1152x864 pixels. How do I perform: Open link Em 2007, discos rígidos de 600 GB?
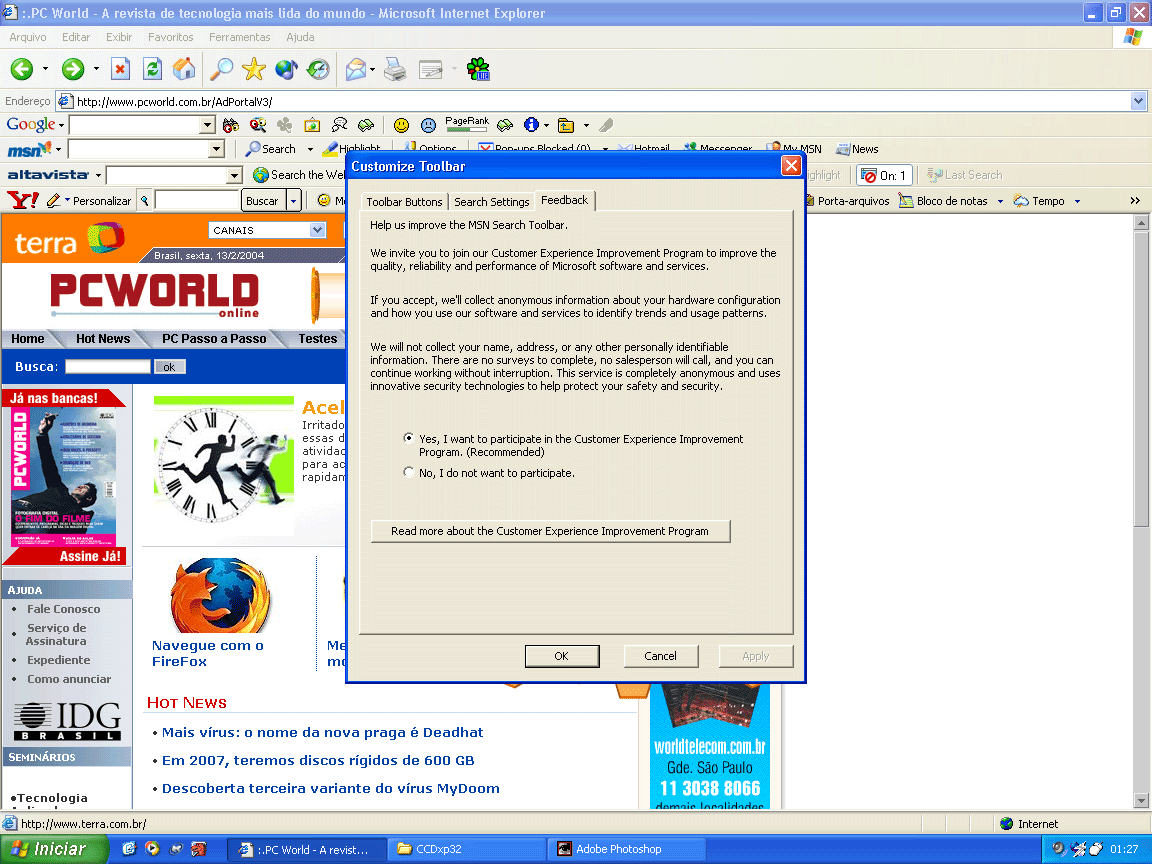[x=318, y=760]
